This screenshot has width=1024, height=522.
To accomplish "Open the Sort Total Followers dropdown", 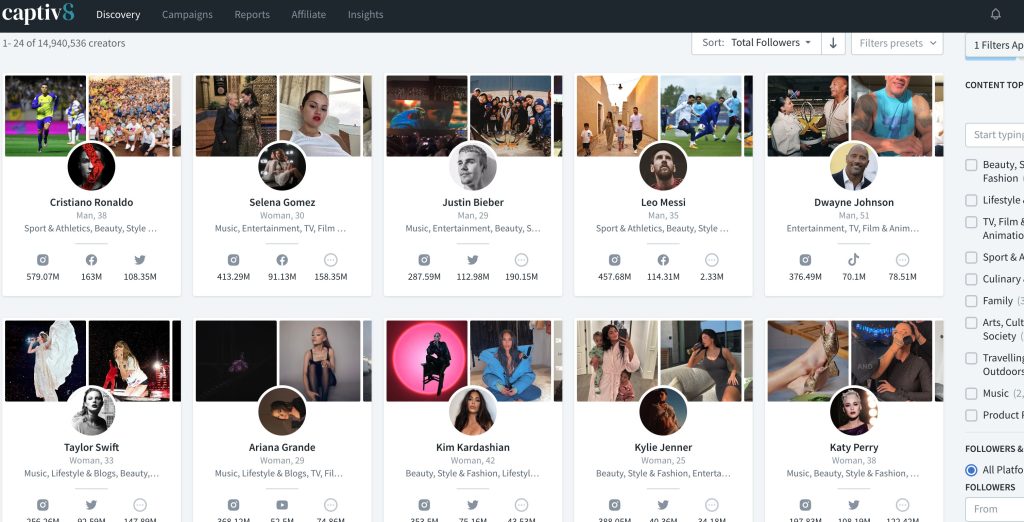I will coord(756,43).
